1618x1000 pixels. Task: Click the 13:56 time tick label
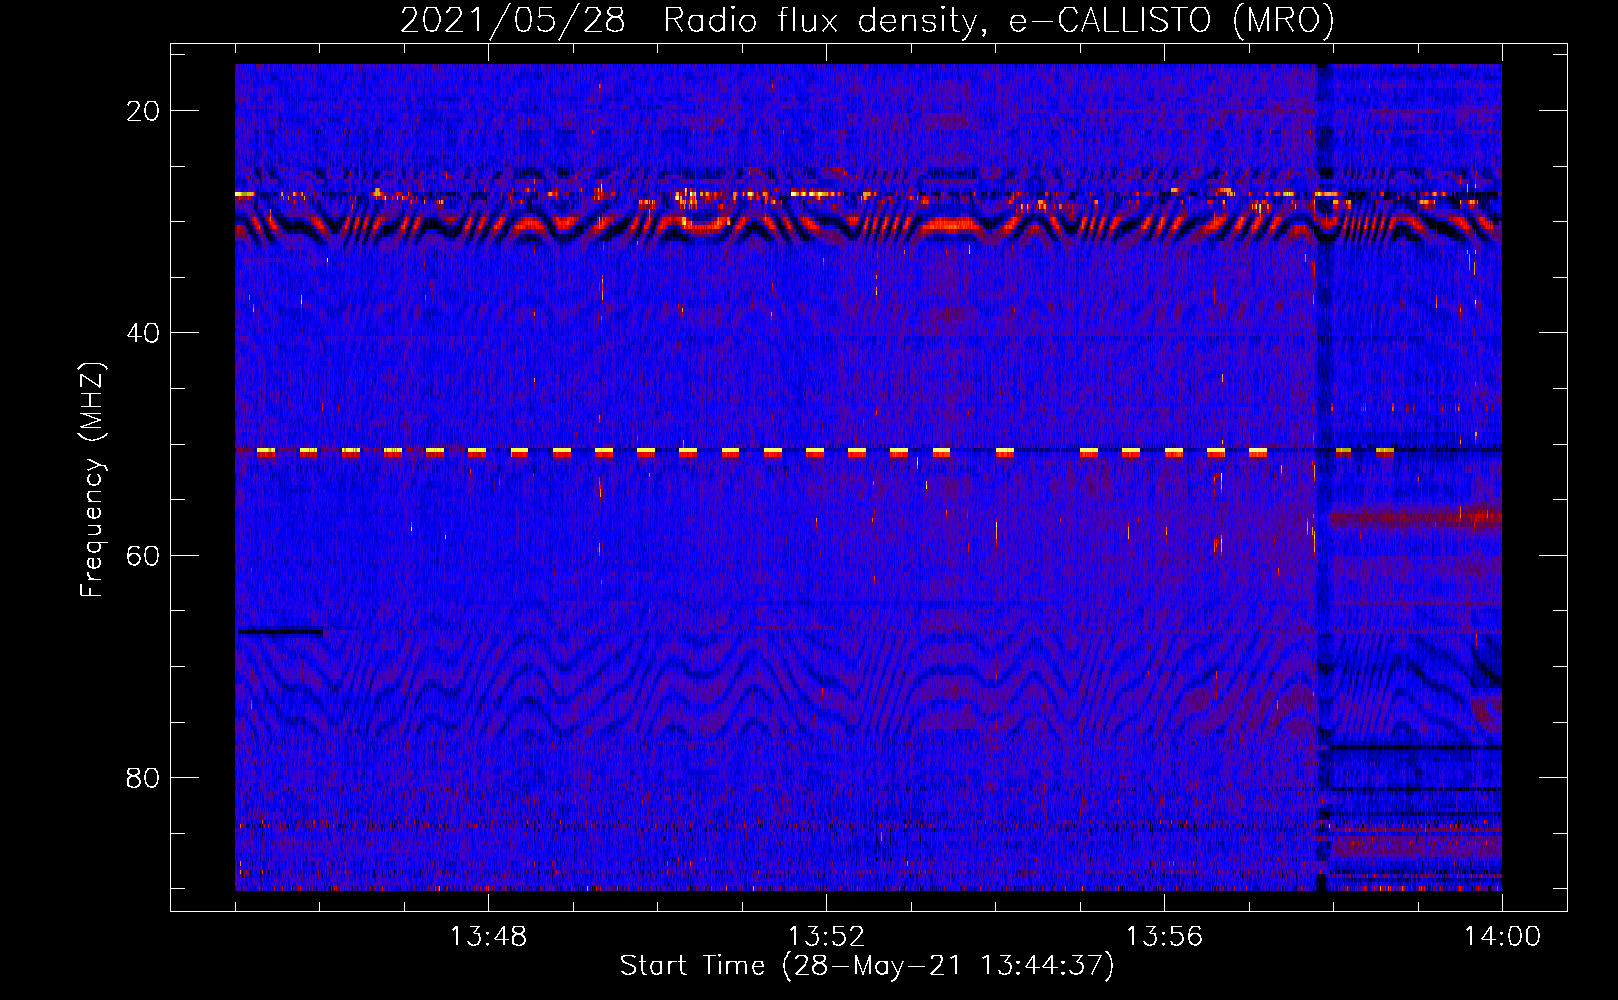click(x=1164, y=937)
